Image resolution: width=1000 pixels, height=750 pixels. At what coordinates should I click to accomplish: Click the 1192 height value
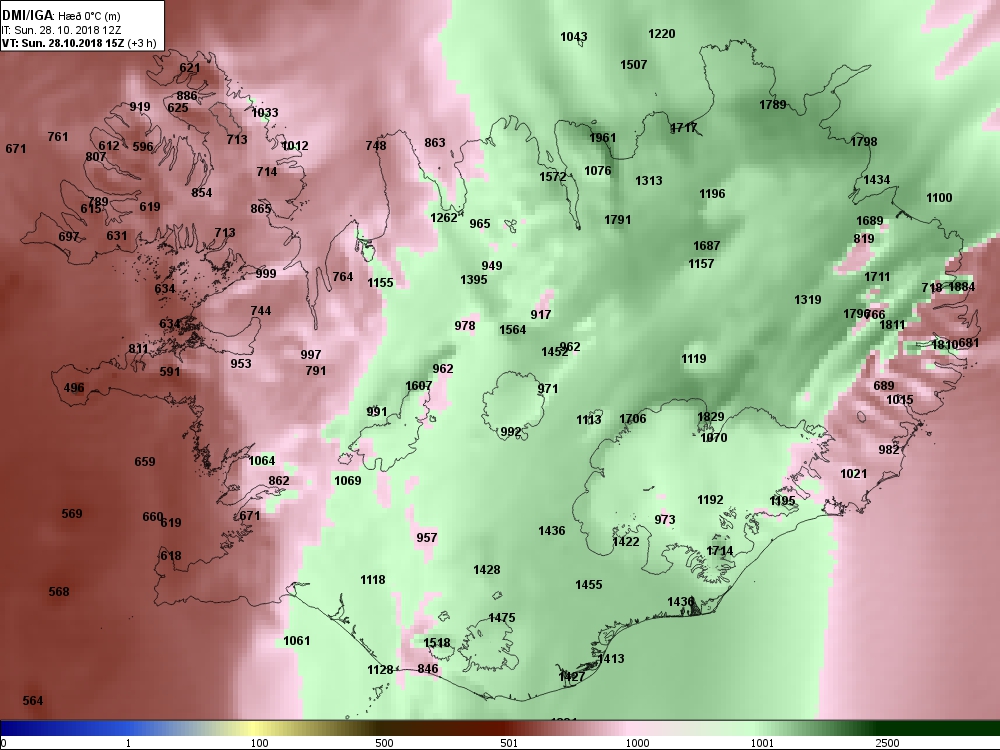[710, 500]
